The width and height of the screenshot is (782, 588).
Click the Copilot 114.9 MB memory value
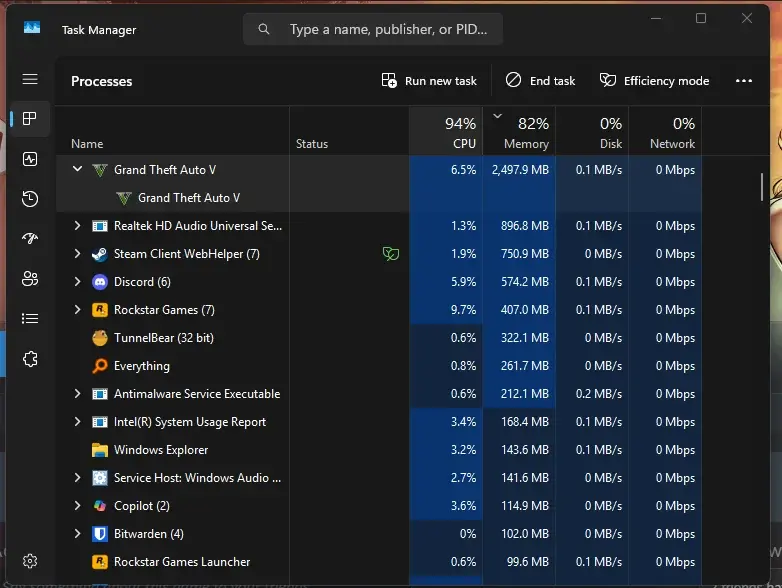click(x=525, y=506)
